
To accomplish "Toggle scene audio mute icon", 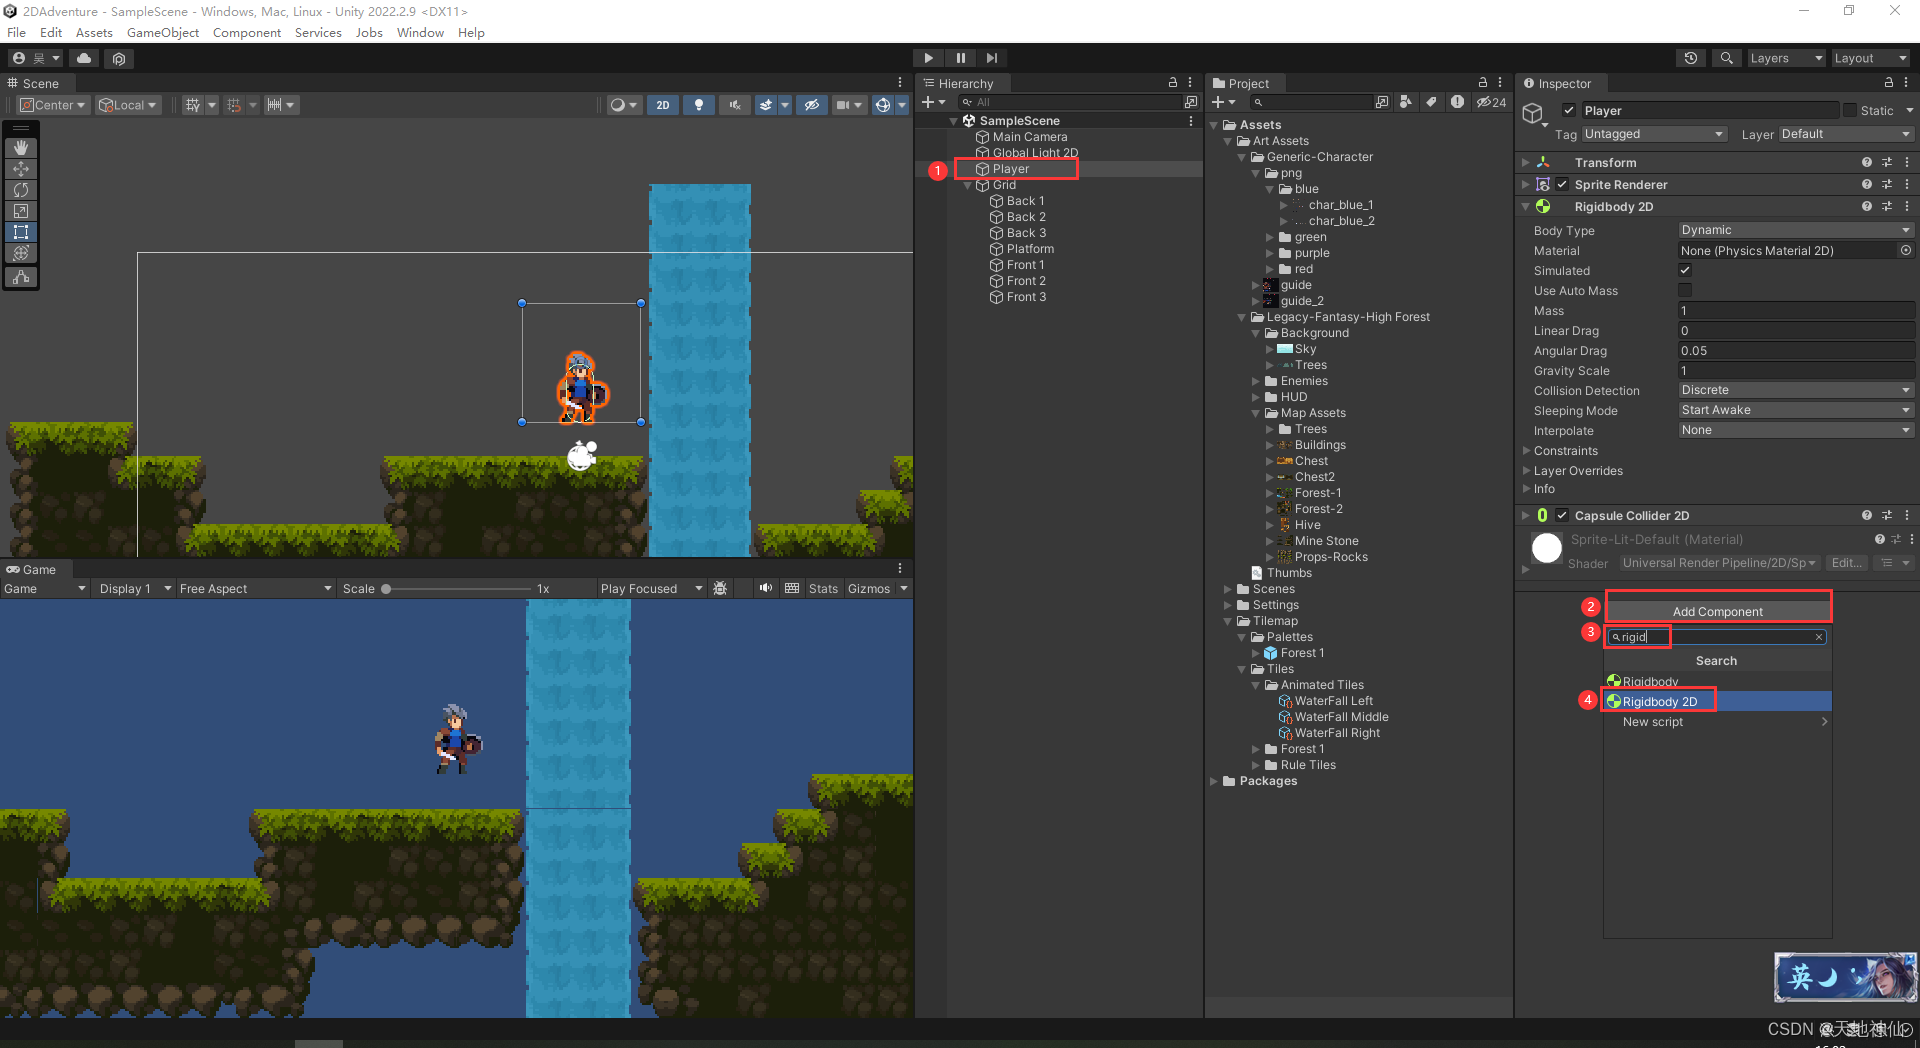I will (735, 105).
